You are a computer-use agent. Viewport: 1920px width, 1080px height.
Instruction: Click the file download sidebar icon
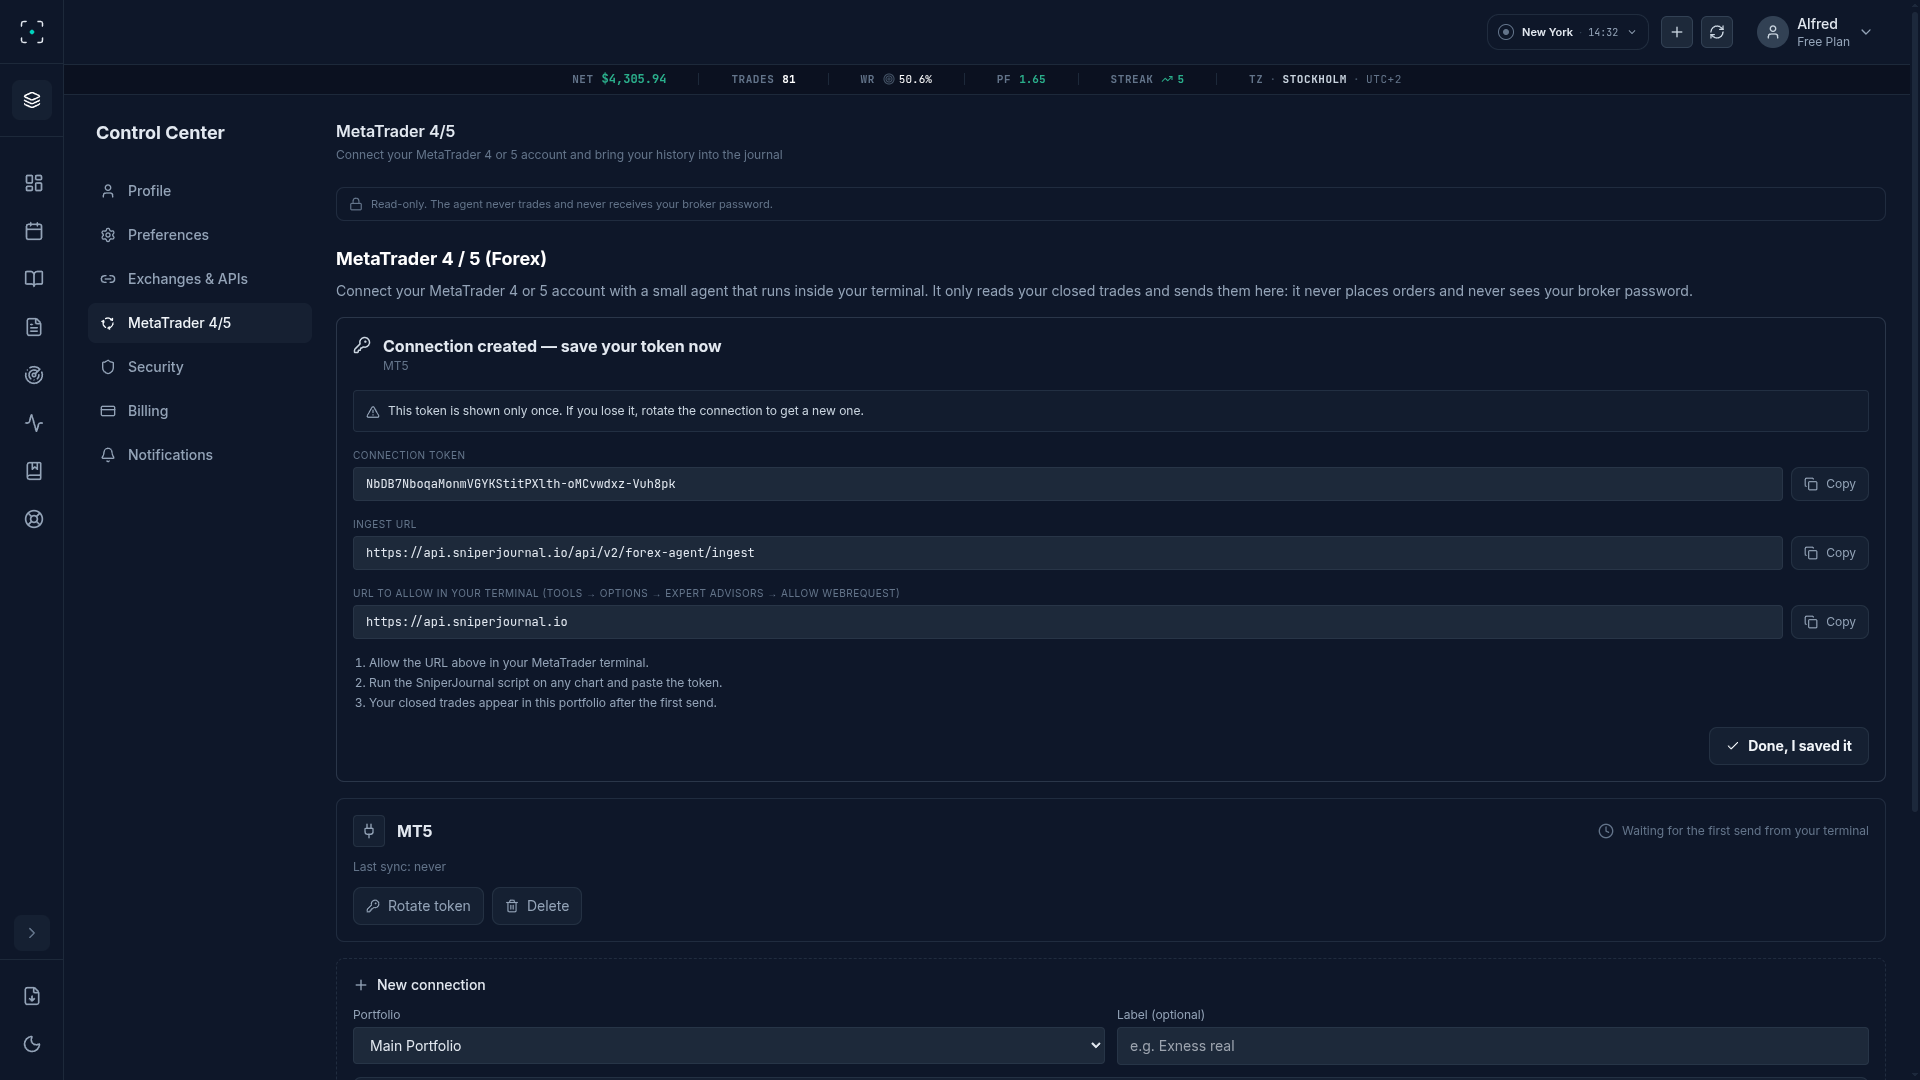pyautogui.click(x=32, y=996)
